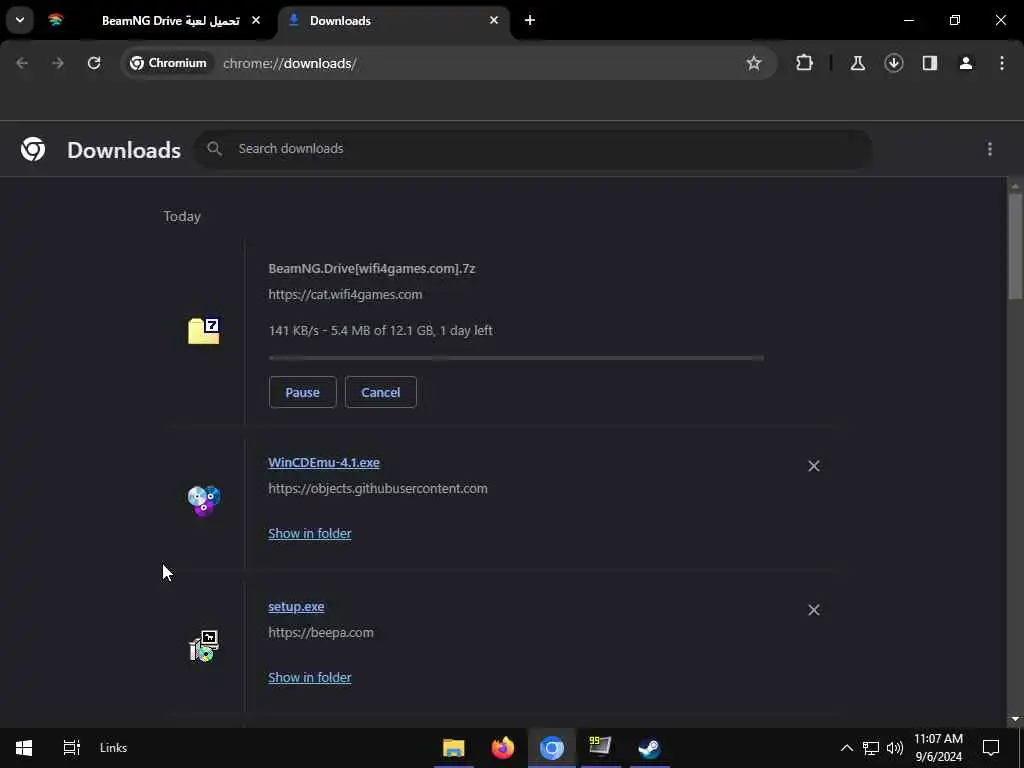Open Chrome Labs flask icon

coord(857,63)
